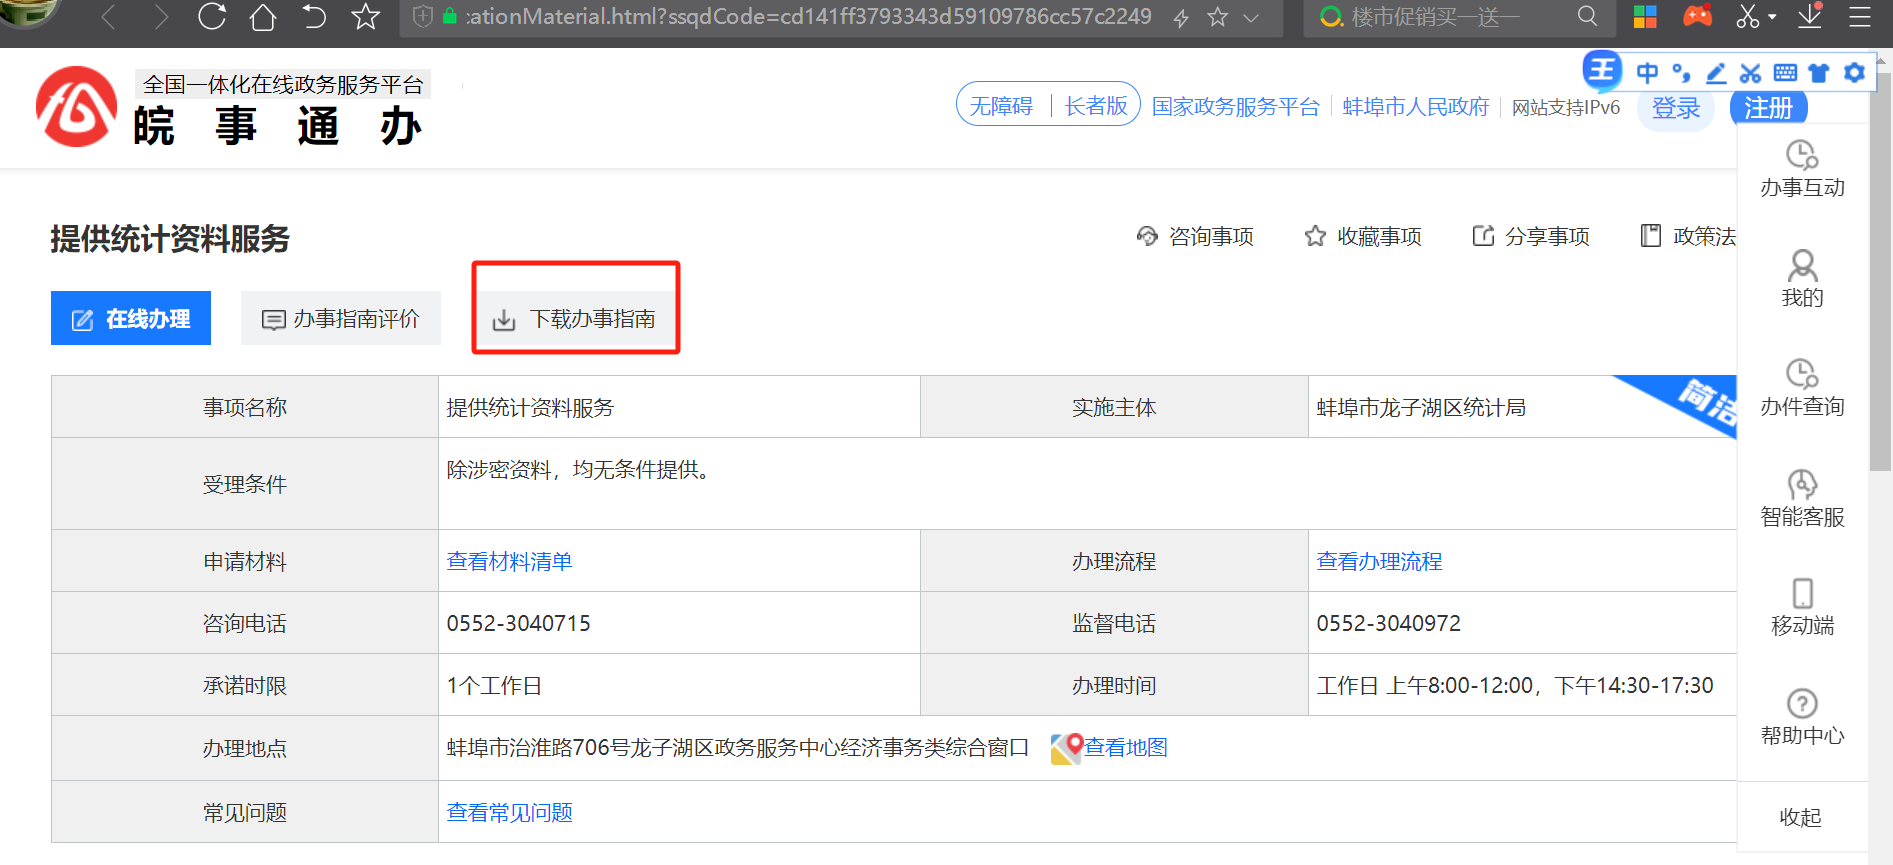Collapse sidebar with 收起

click(1800, 817)
